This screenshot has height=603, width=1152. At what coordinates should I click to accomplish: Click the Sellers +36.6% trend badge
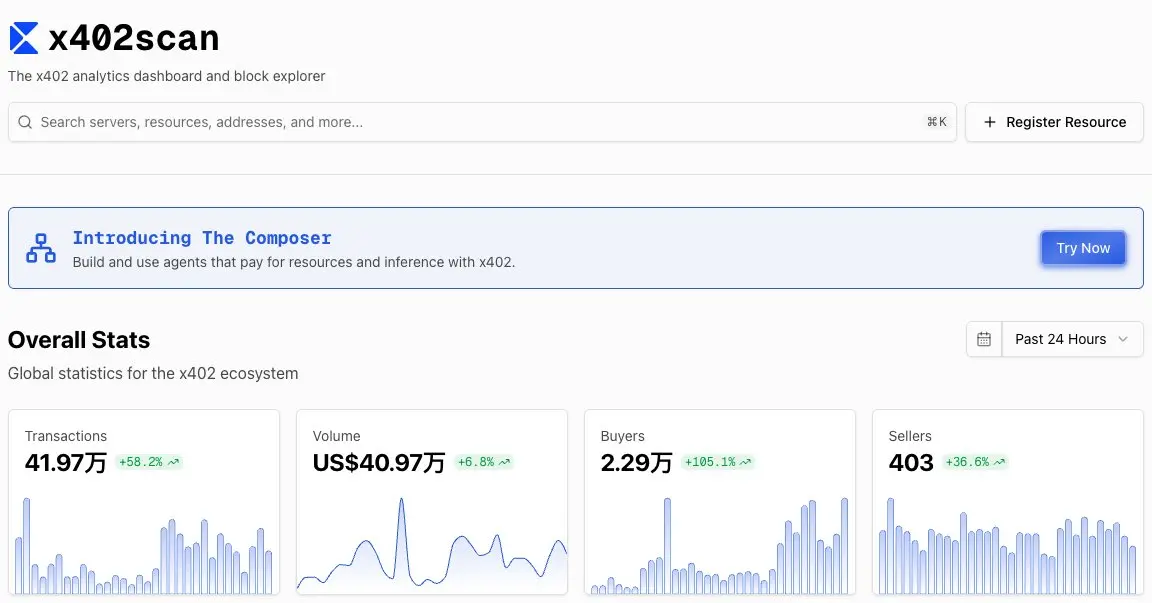pyautogui.click(x=975, y=462)
